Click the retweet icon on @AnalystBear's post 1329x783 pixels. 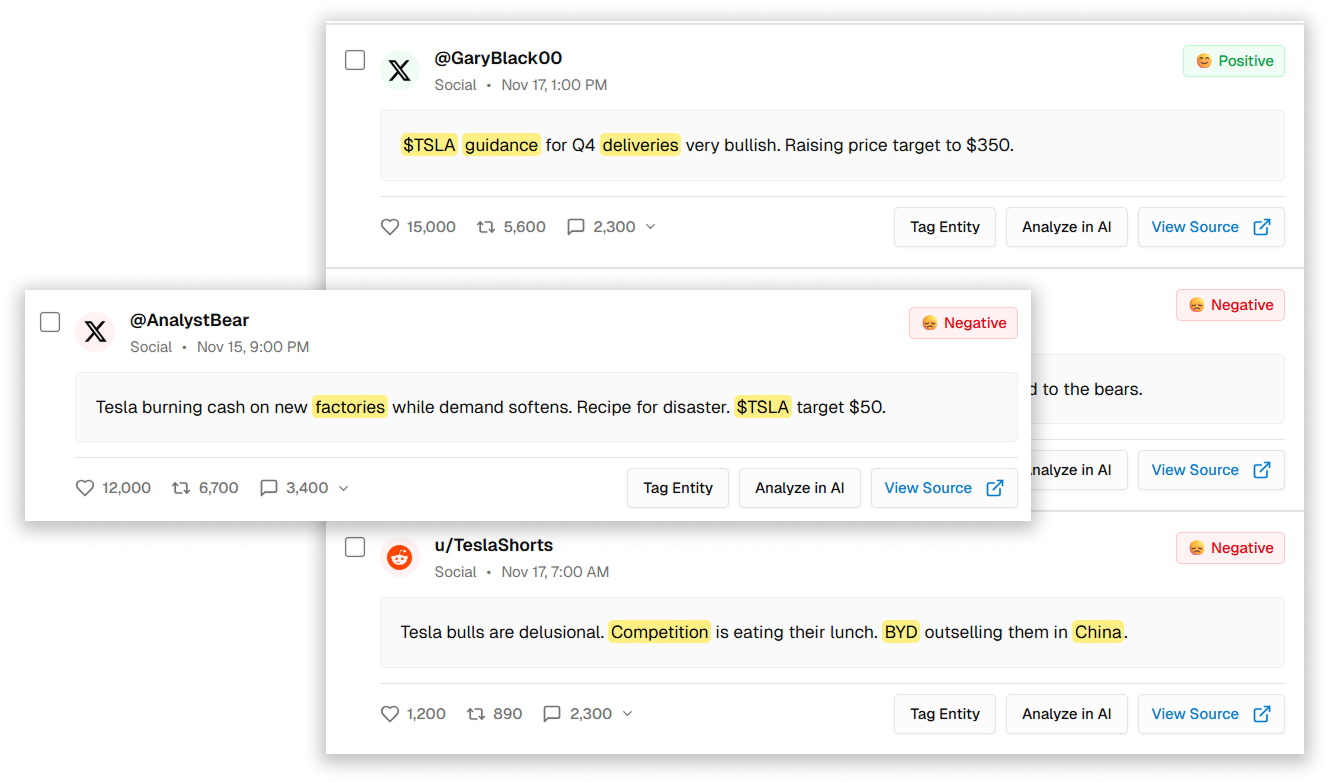[x=182, y=488]
